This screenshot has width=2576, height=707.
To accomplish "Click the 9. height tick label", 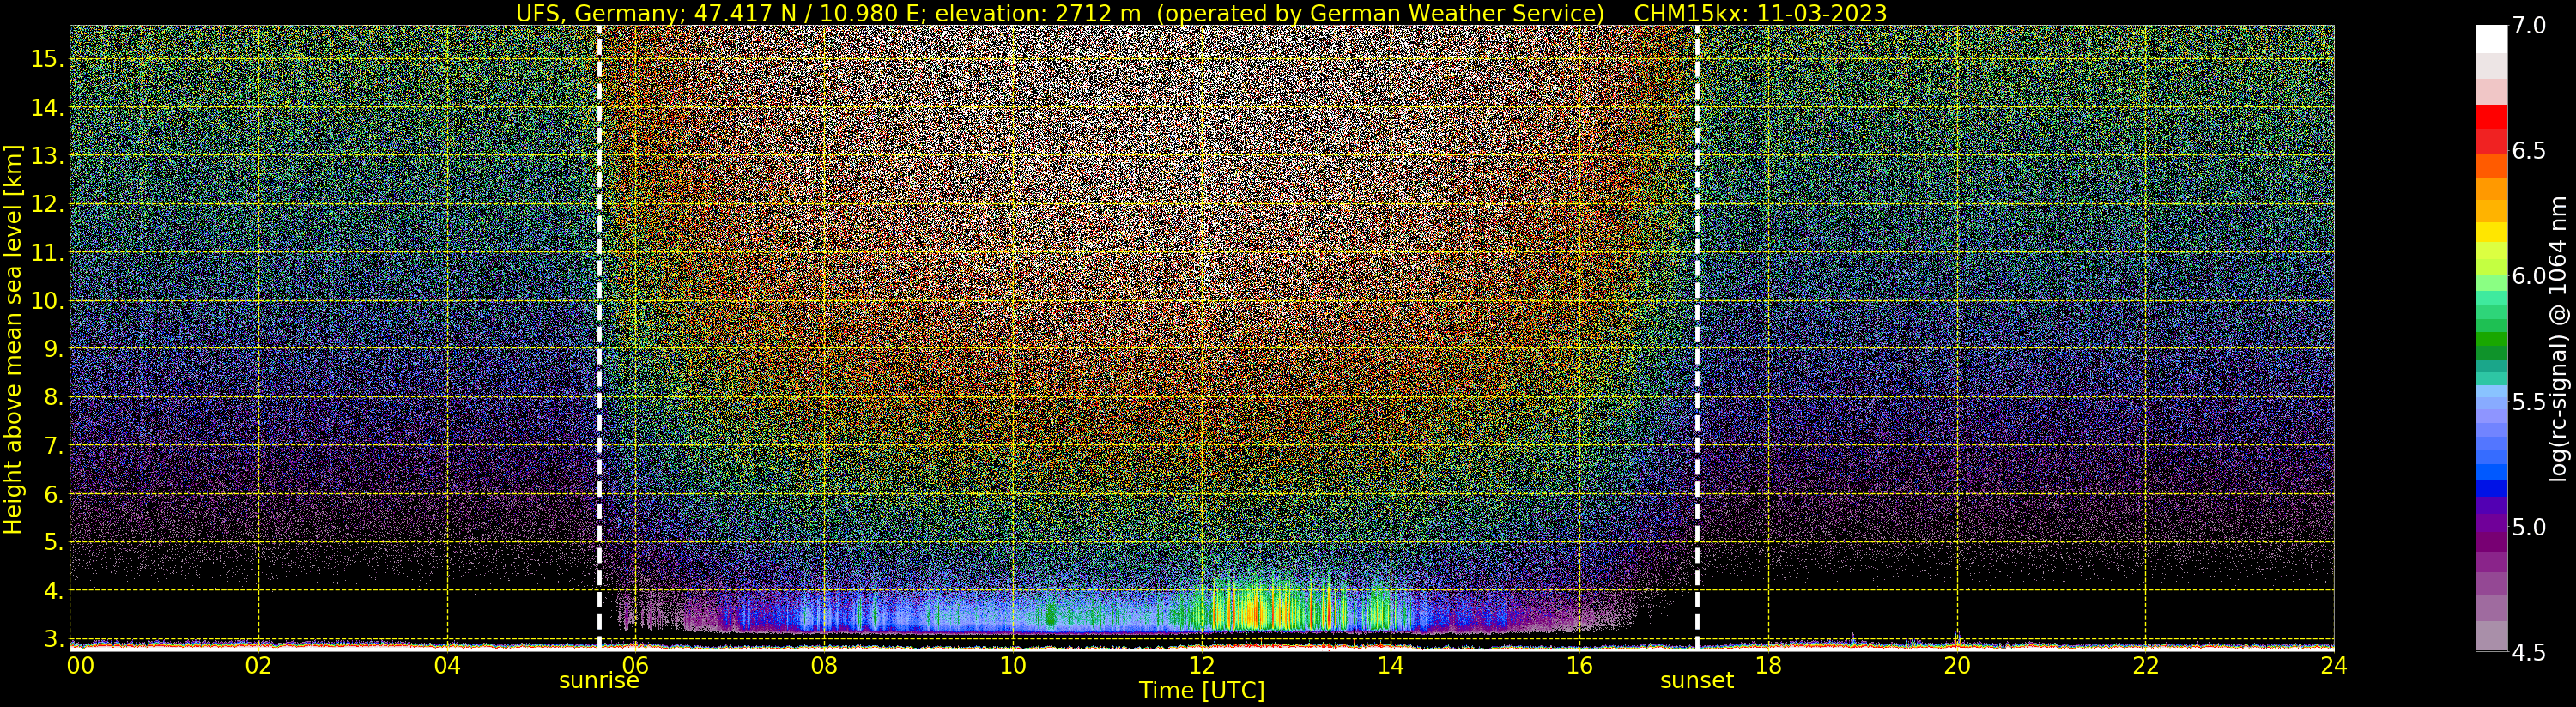I will 53,349.
